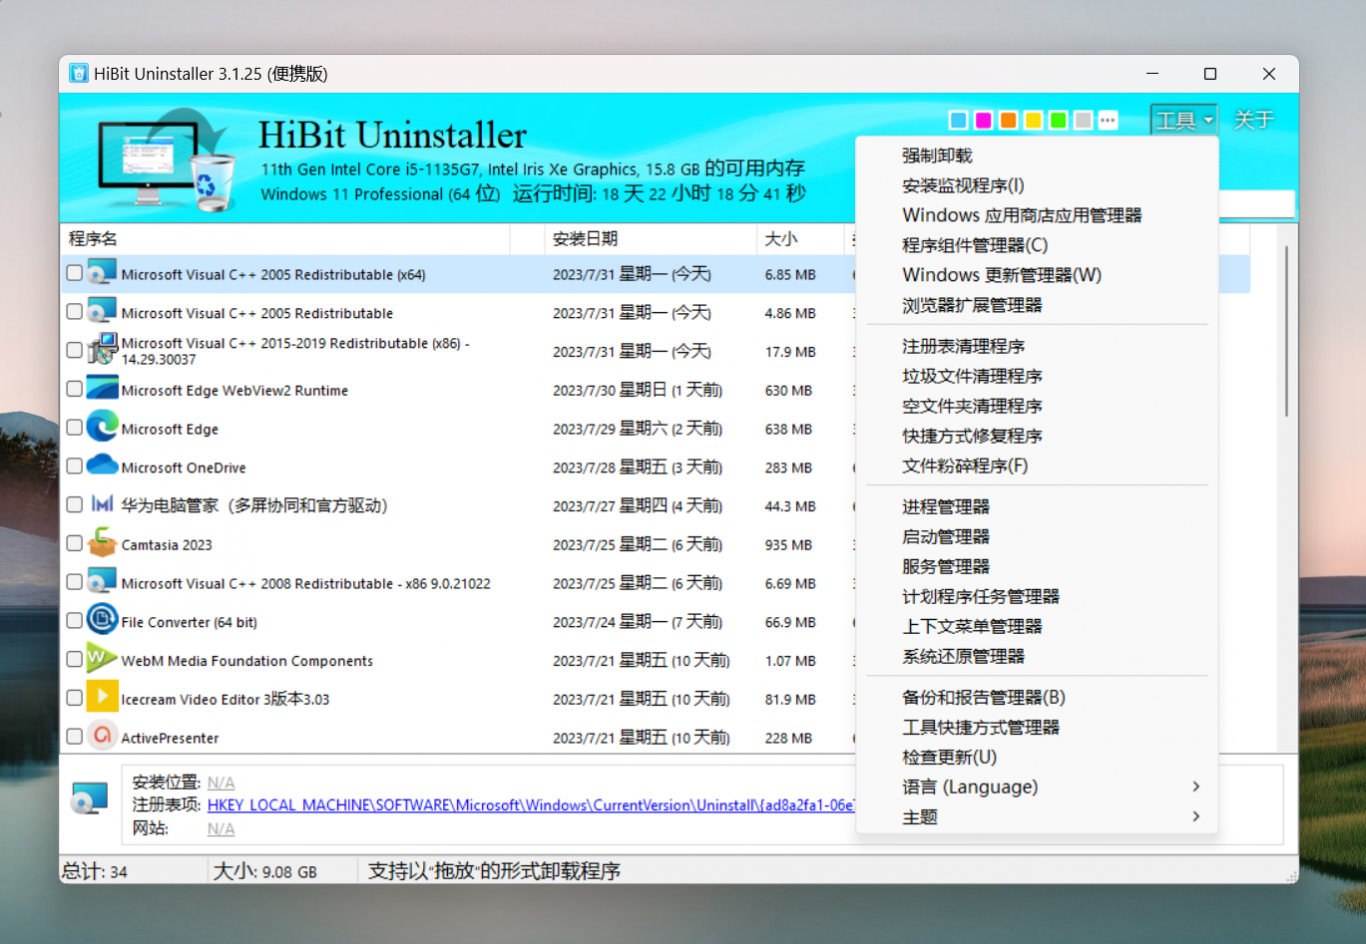Click the Microsoft Edge WebView2 Runtime icon
The width and height of the screenshot is (1366, 944).
click(x=102, y=389)
